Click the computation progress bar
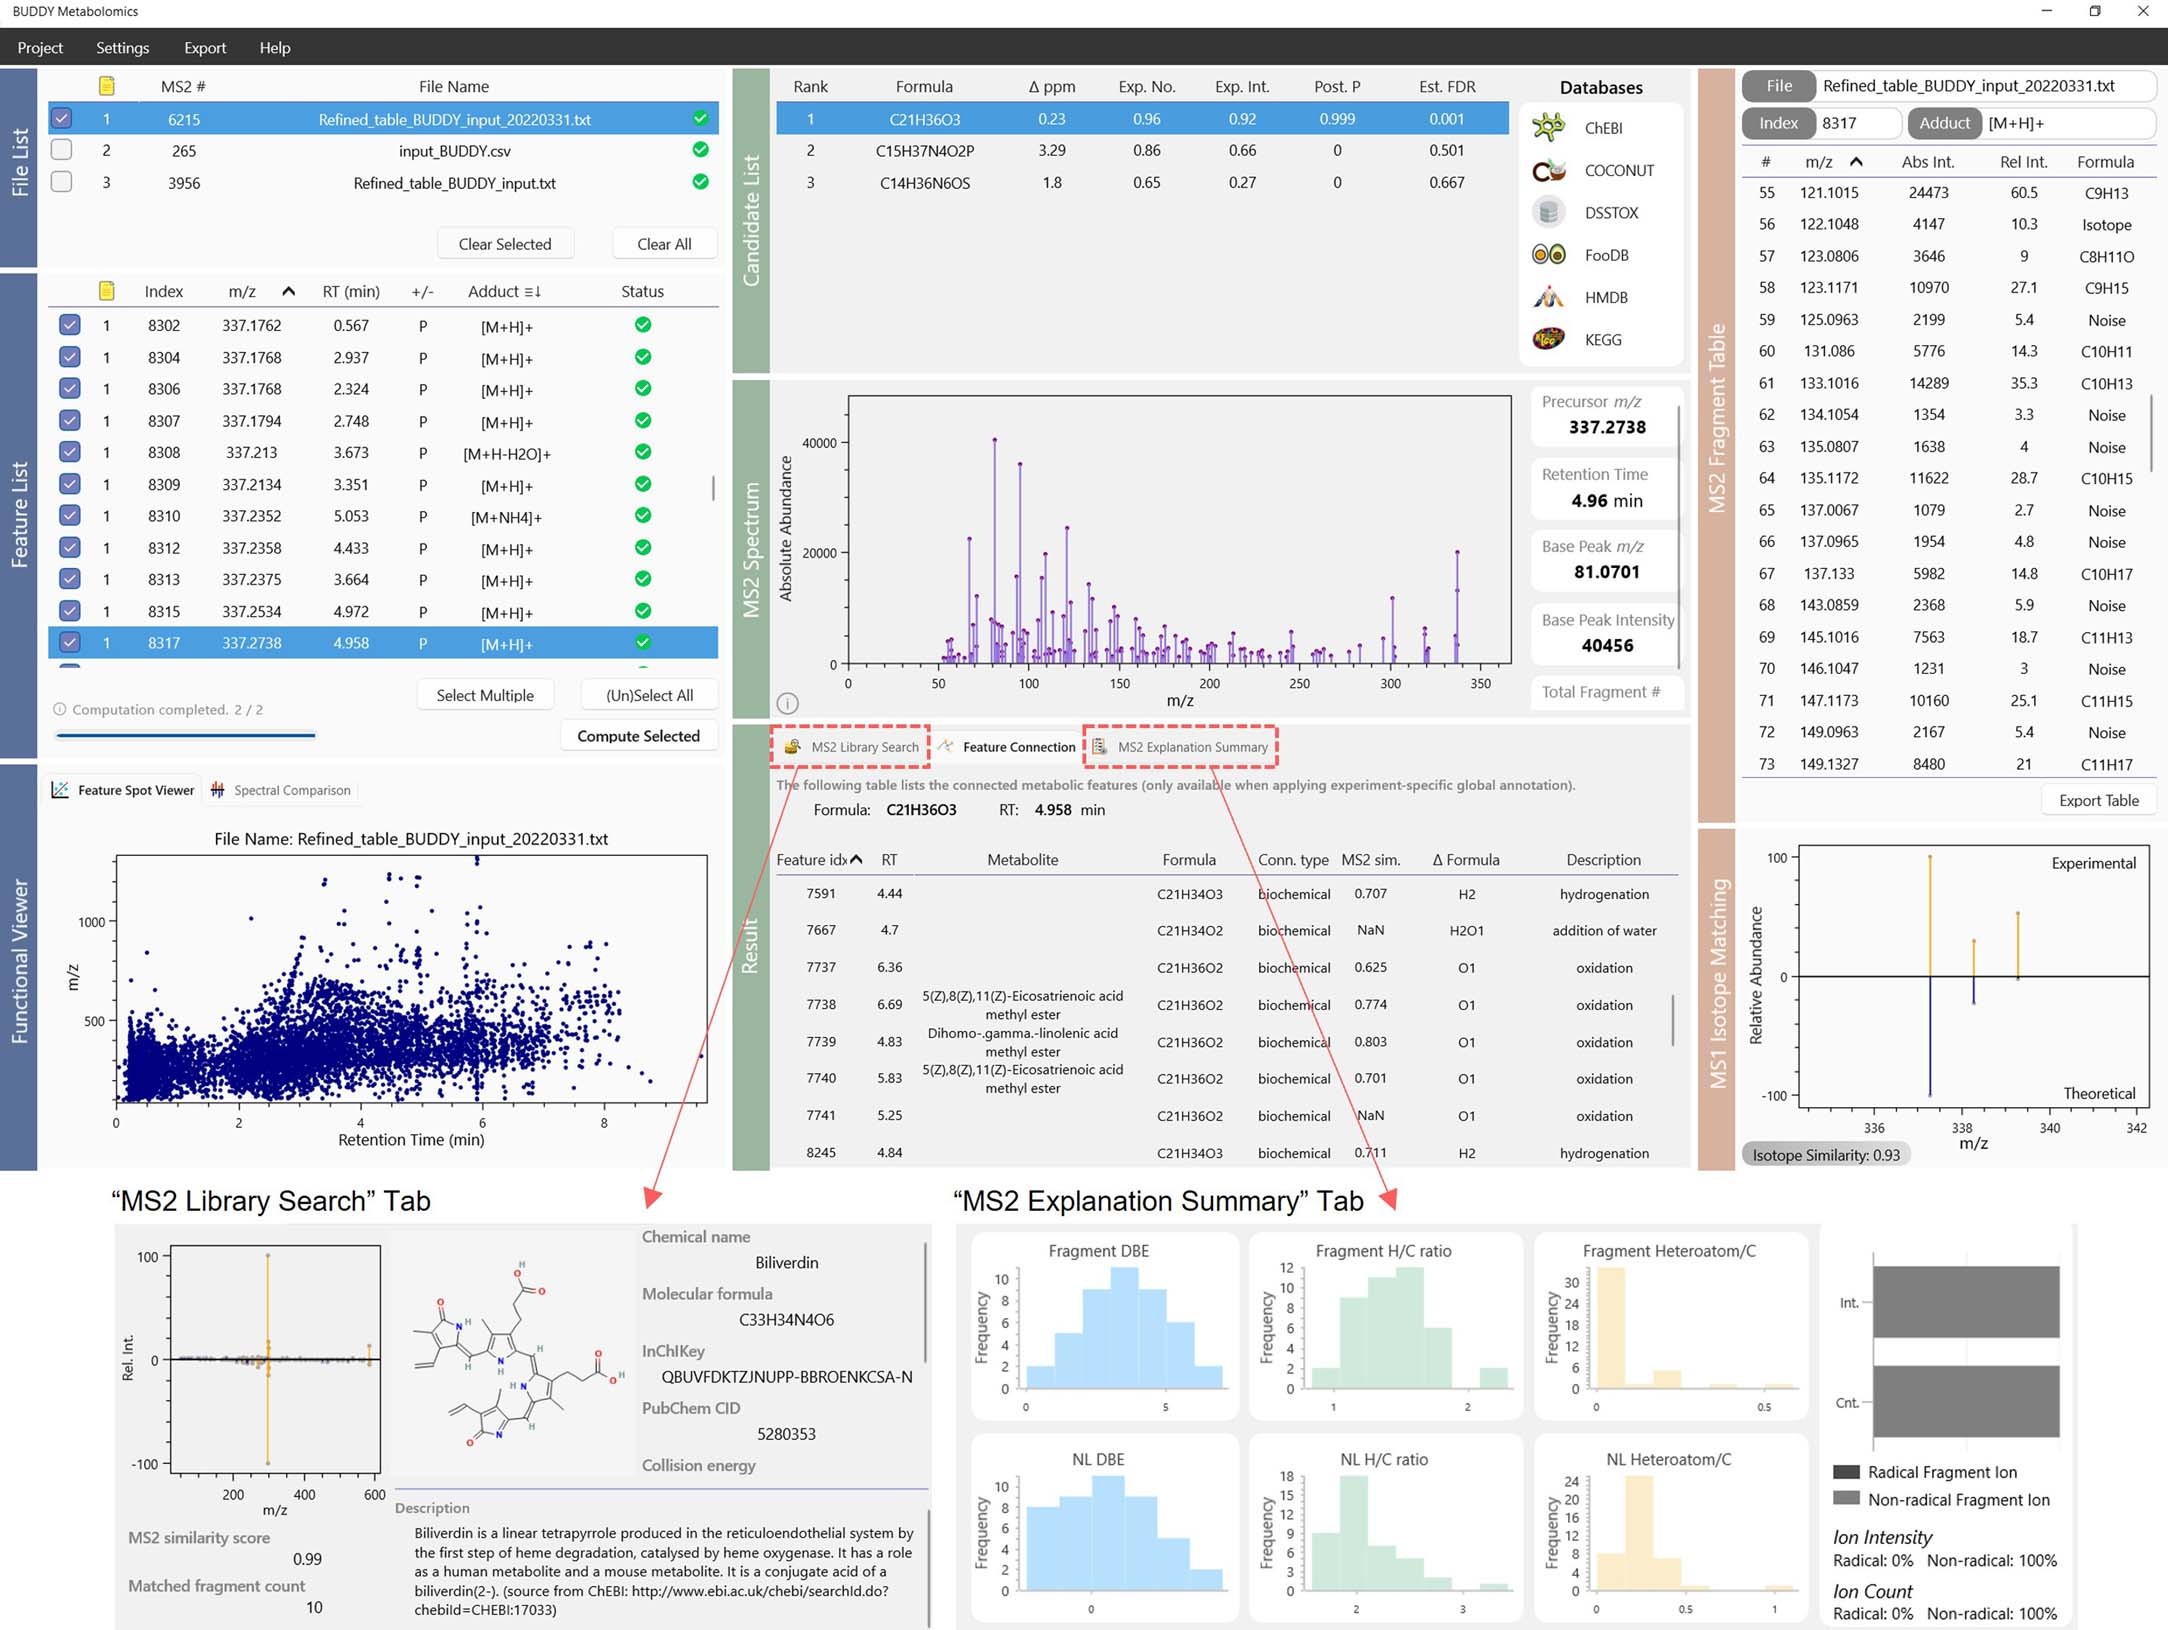 tap(186, 735)
